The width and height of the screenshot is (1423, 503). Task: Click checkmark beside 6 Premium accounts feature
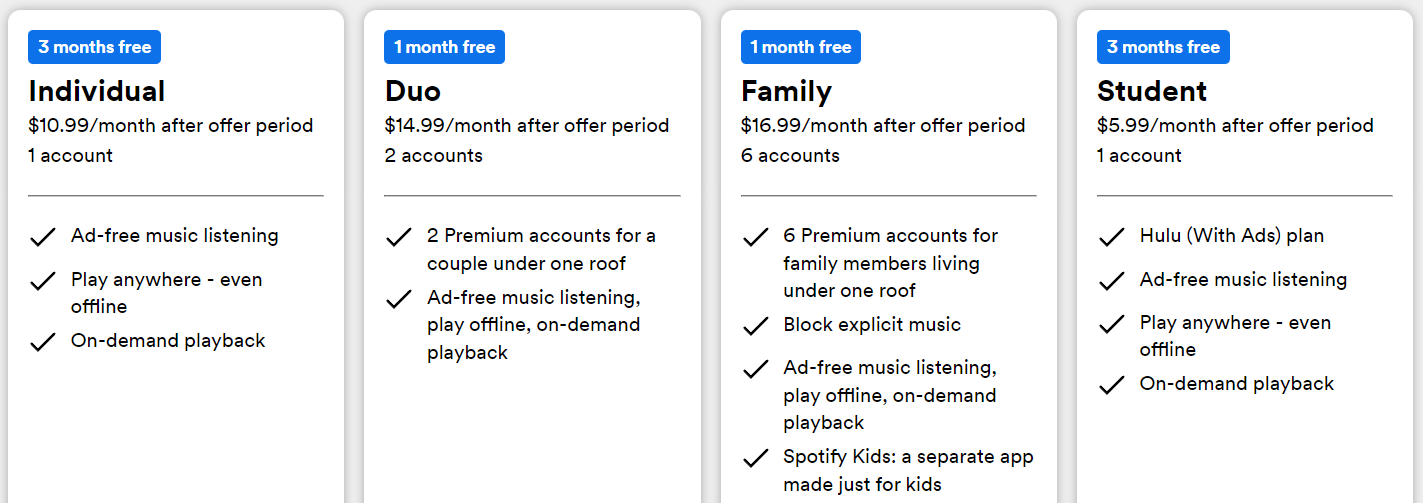(755, 237)
